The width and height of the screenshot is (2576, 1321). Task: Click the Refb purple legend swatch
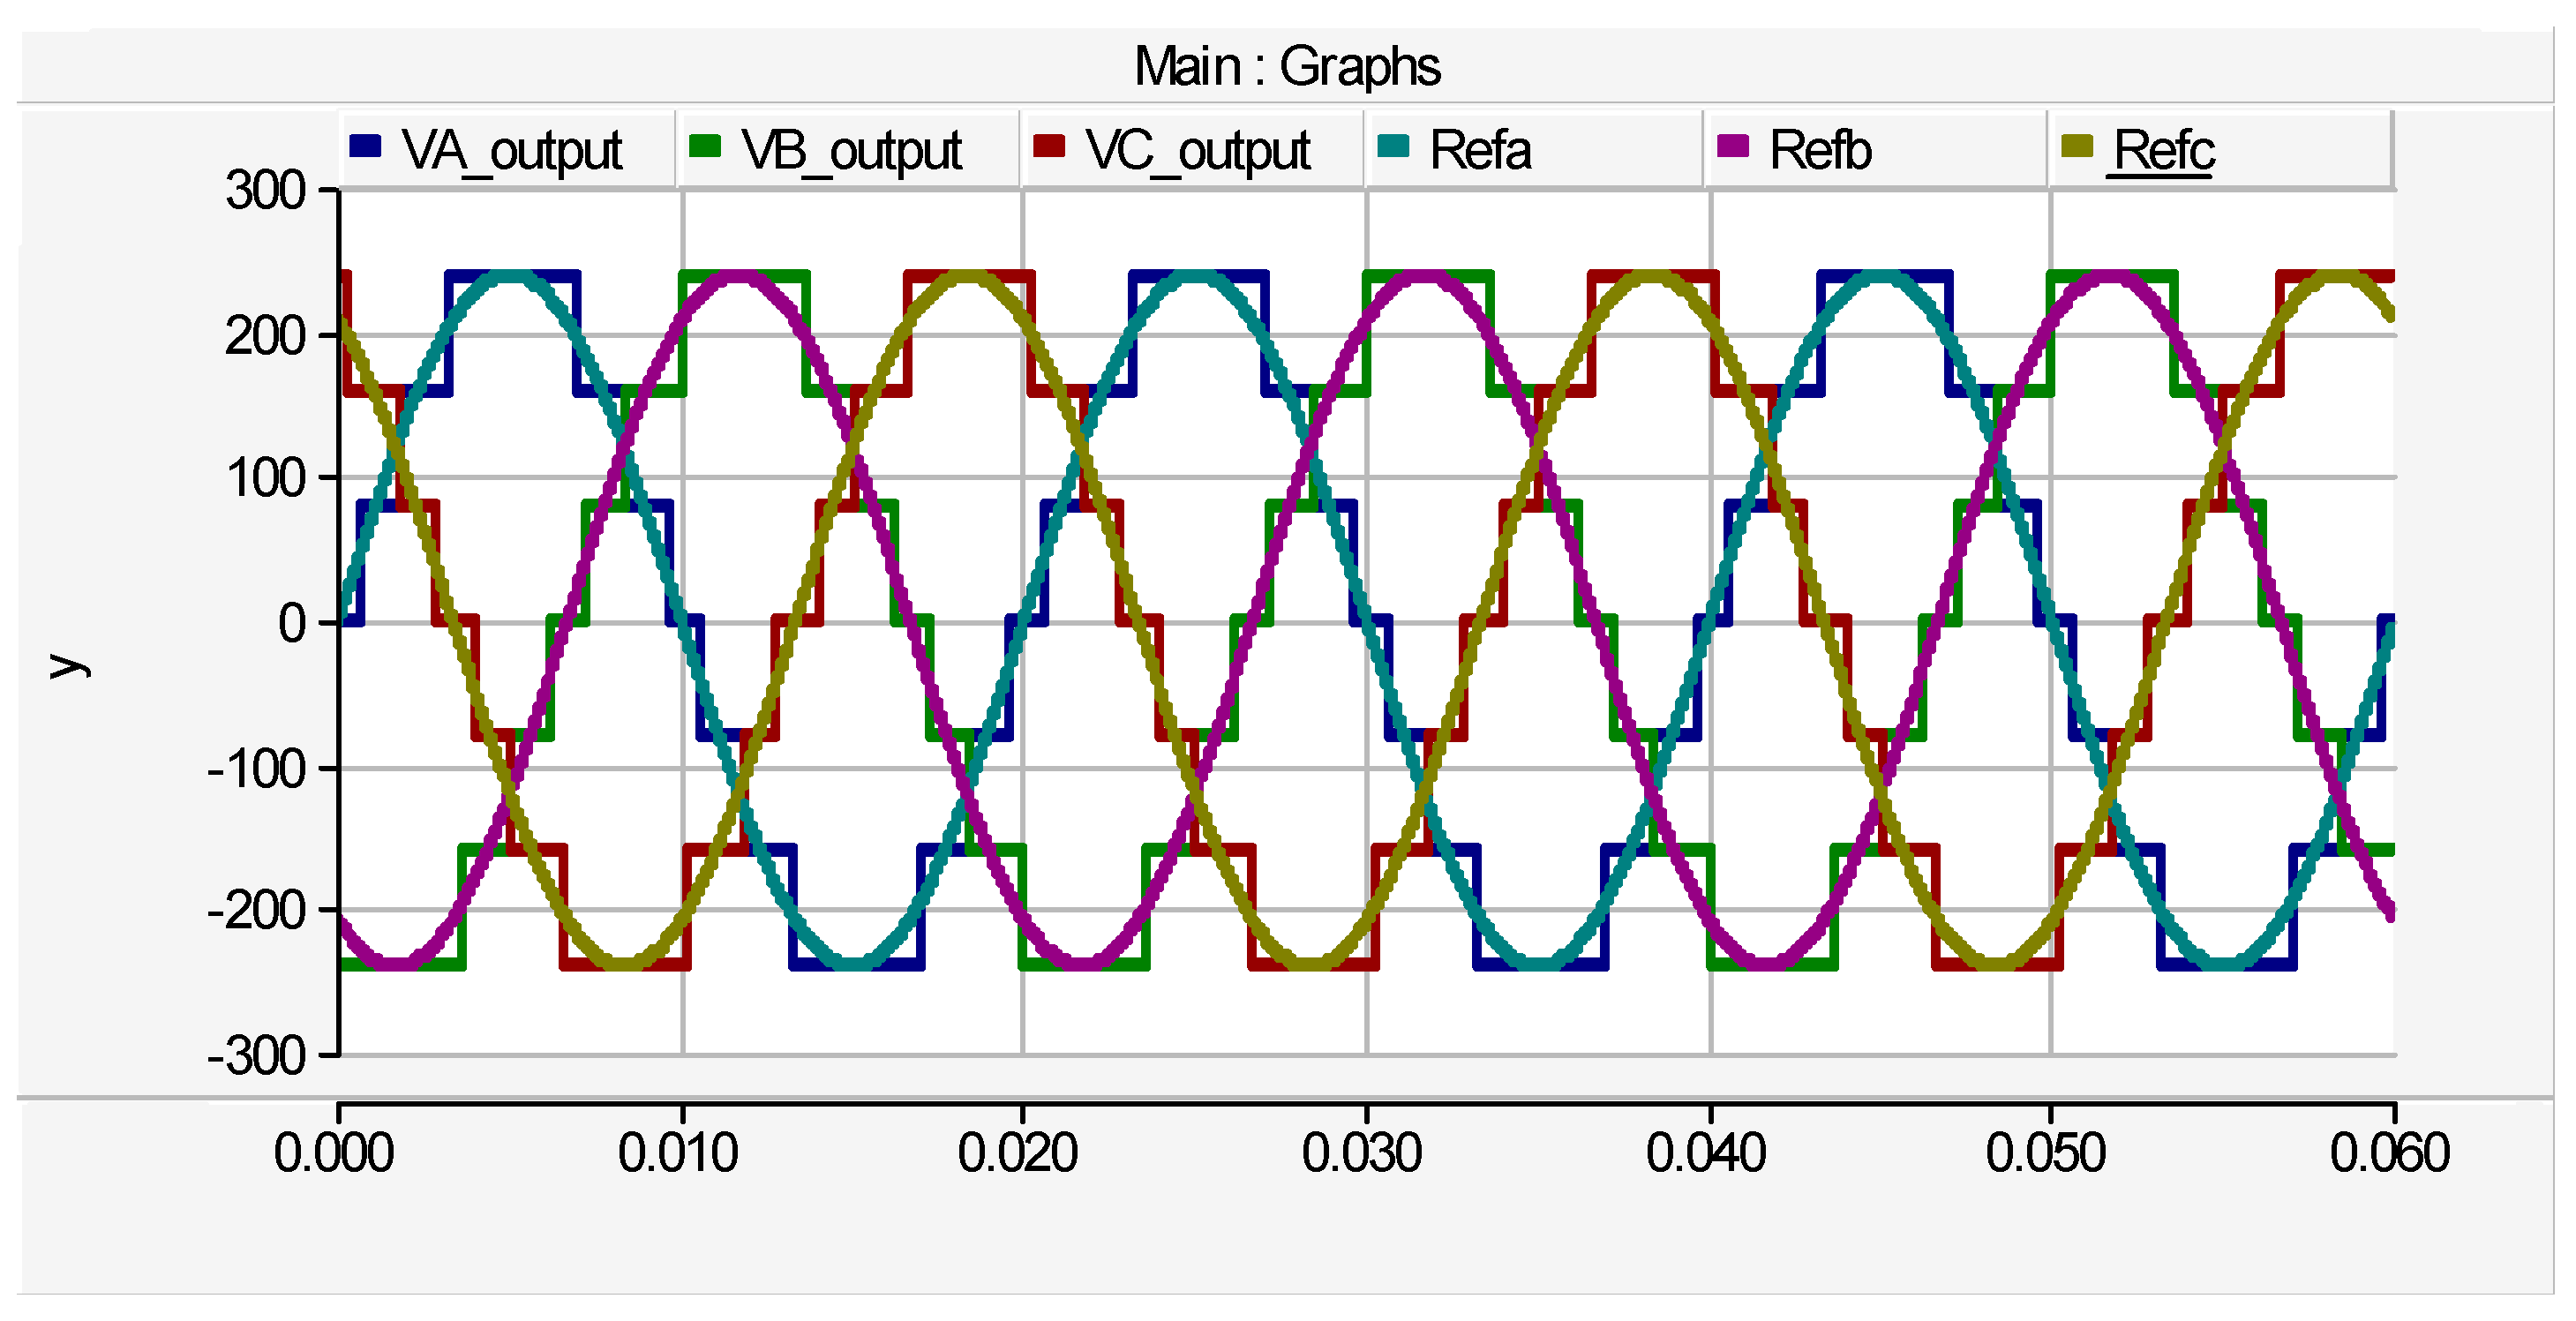(x=1733, y=146)
